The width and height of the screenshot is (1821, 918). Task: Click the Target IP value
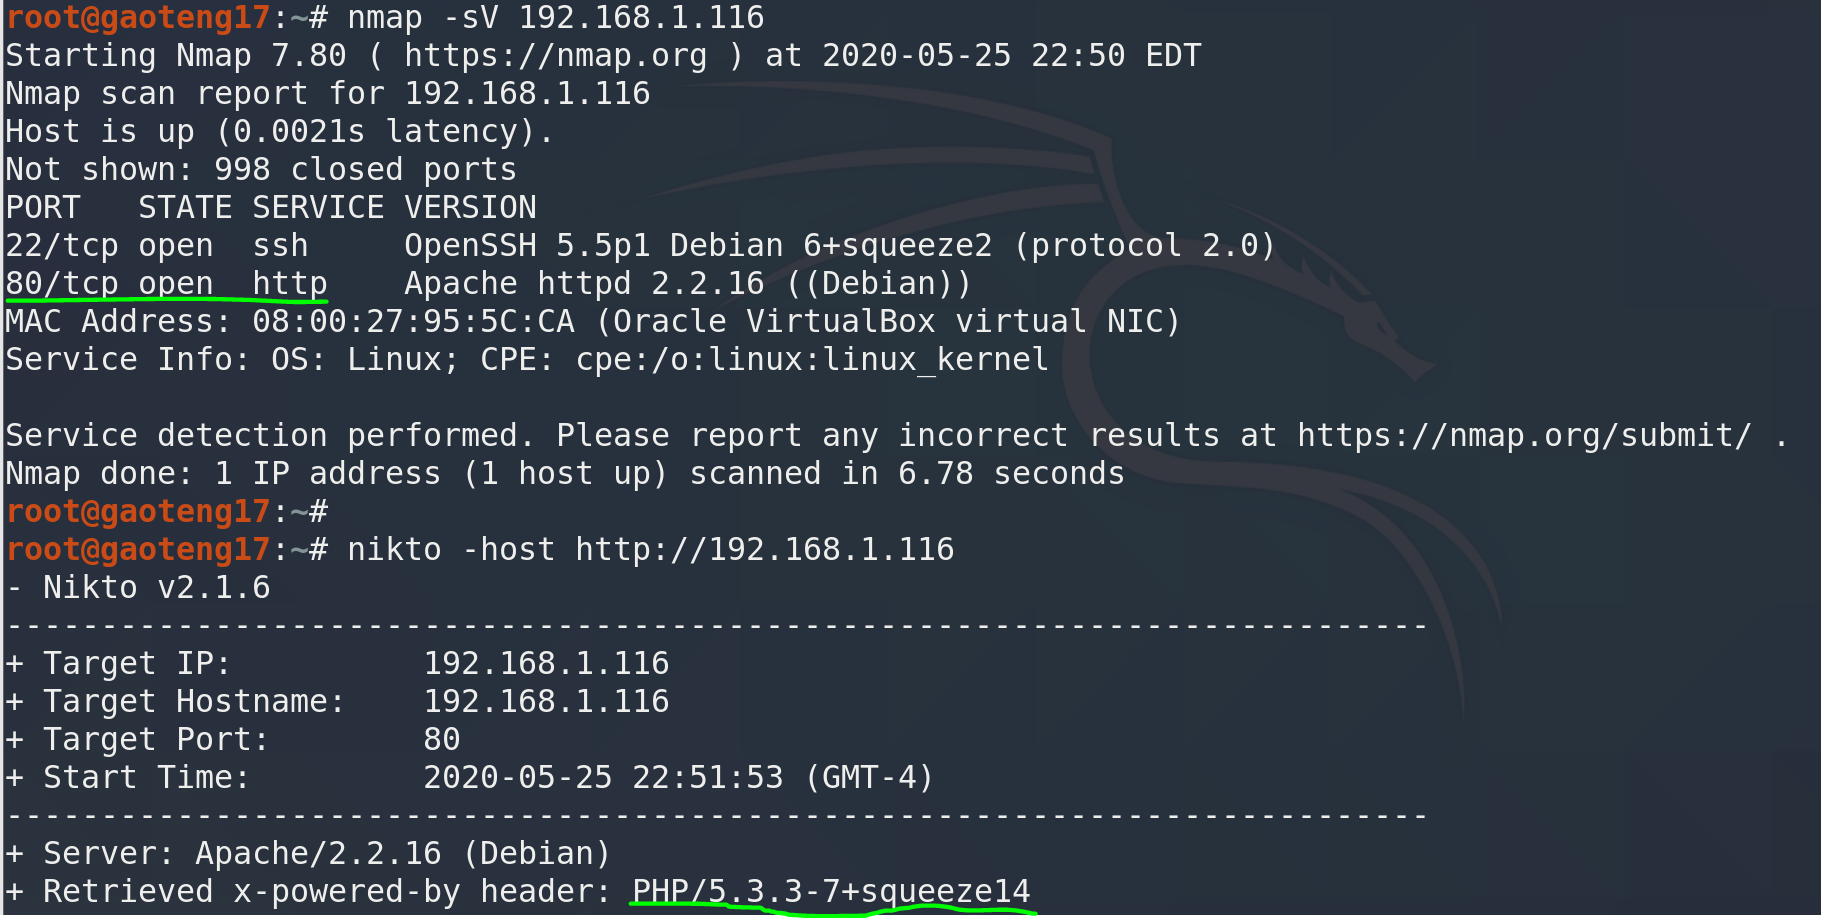point(546,664)
